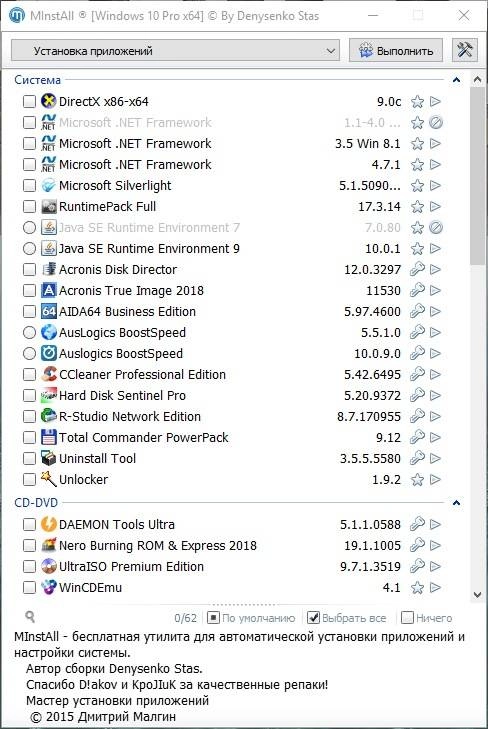Enable the Nero Burning ROM checkbox
Screen dimensions: 488x729
[x=29, y=545]
